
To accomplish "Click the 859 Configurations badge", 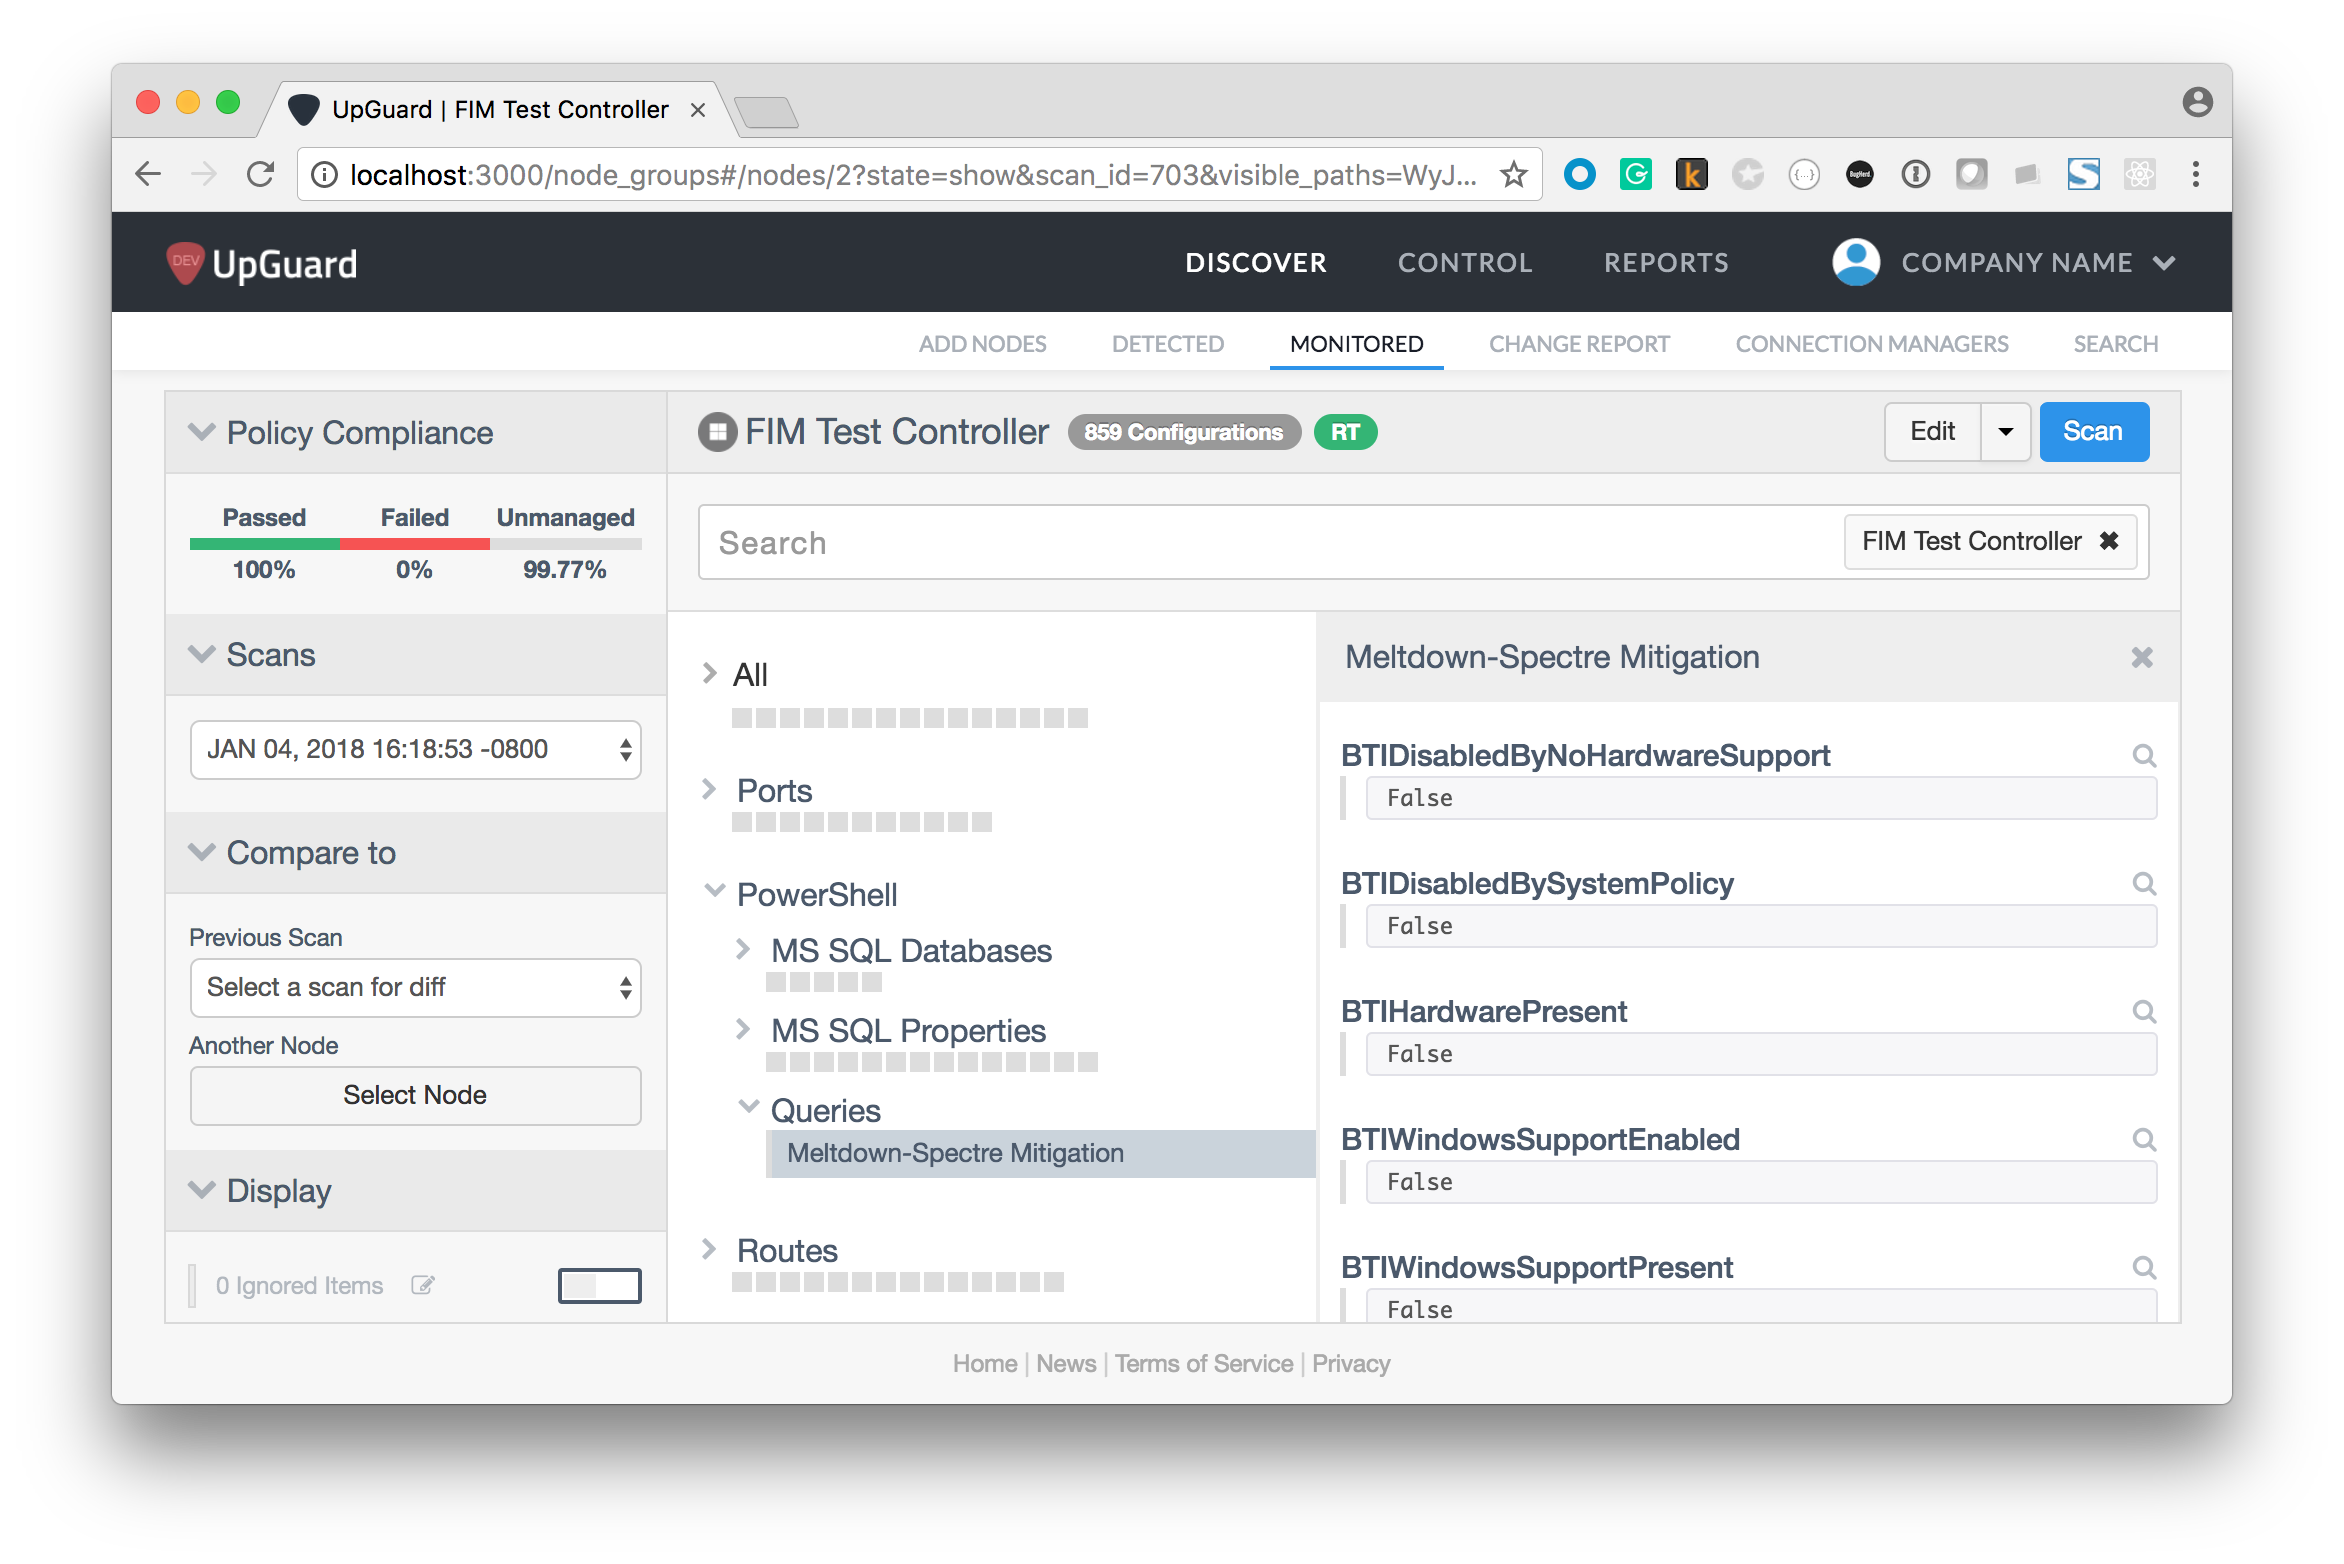I will coord(1184,432).
